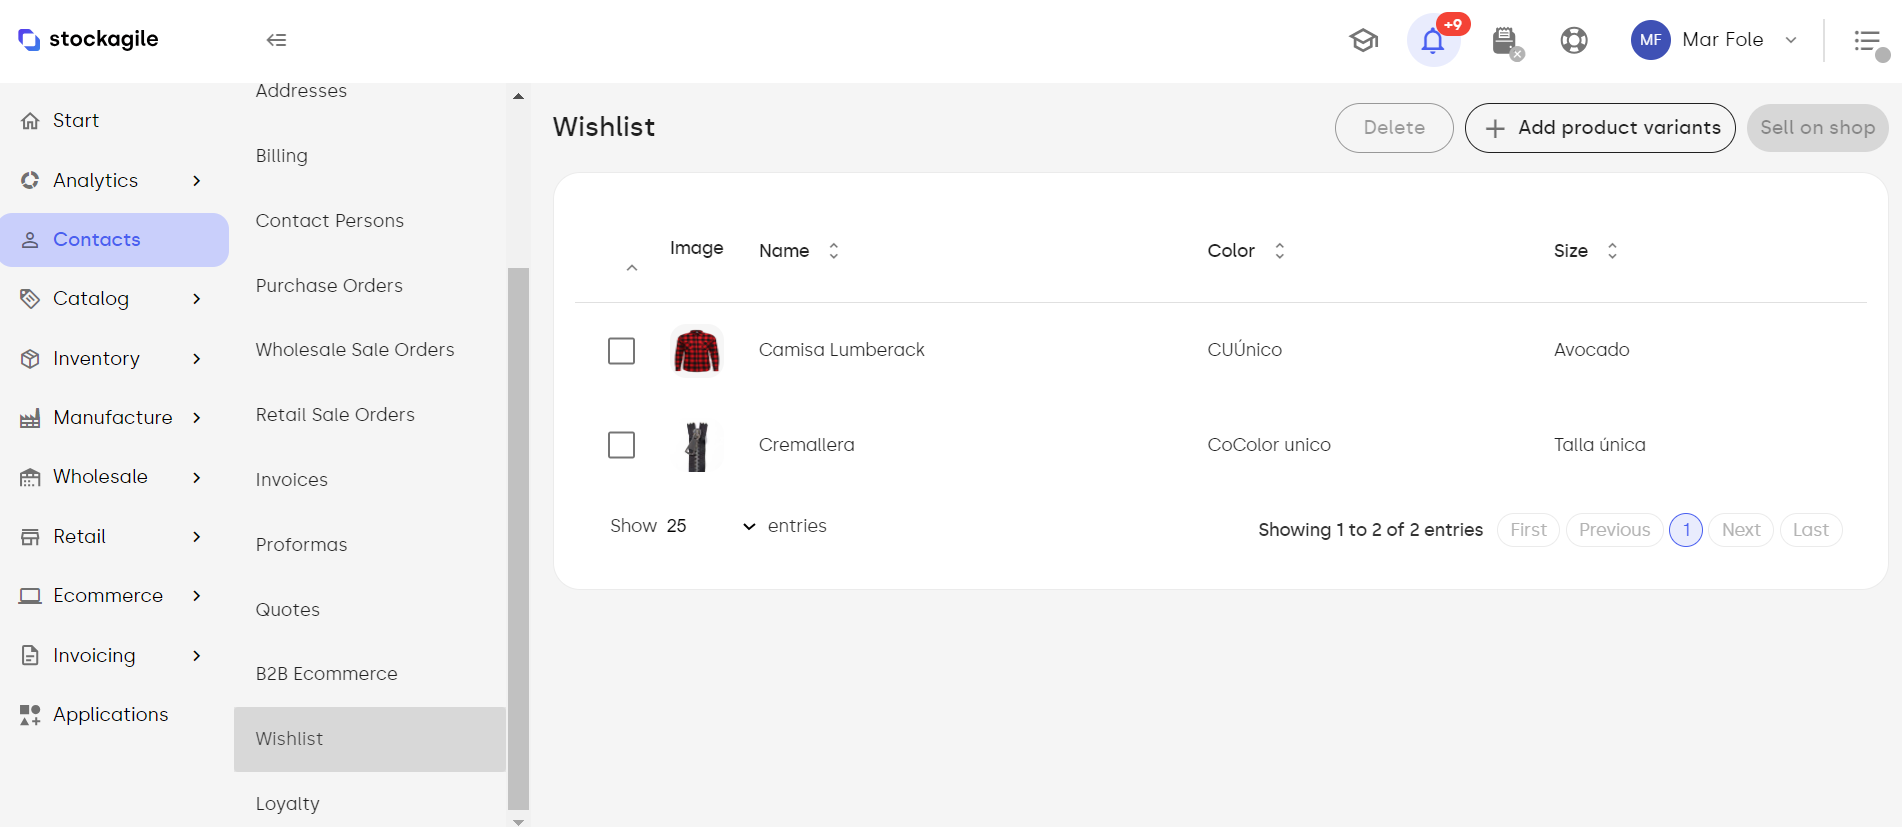Image resolution: width=1902 pixels, height=827 pixels.
Task: Select the Wishlist submenu item
Action: click(370, 739)
